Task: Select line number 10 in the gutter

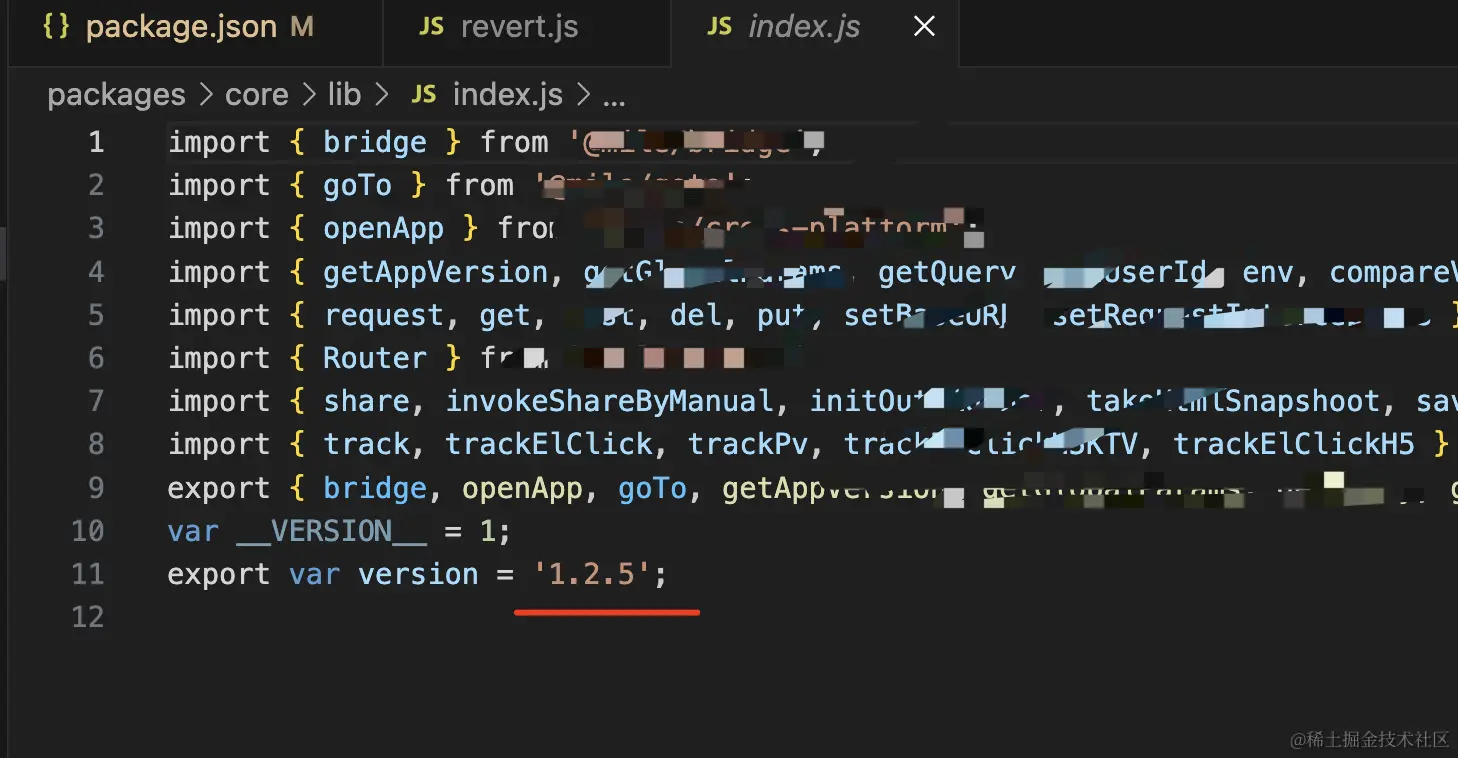Action: coord(88,530)
